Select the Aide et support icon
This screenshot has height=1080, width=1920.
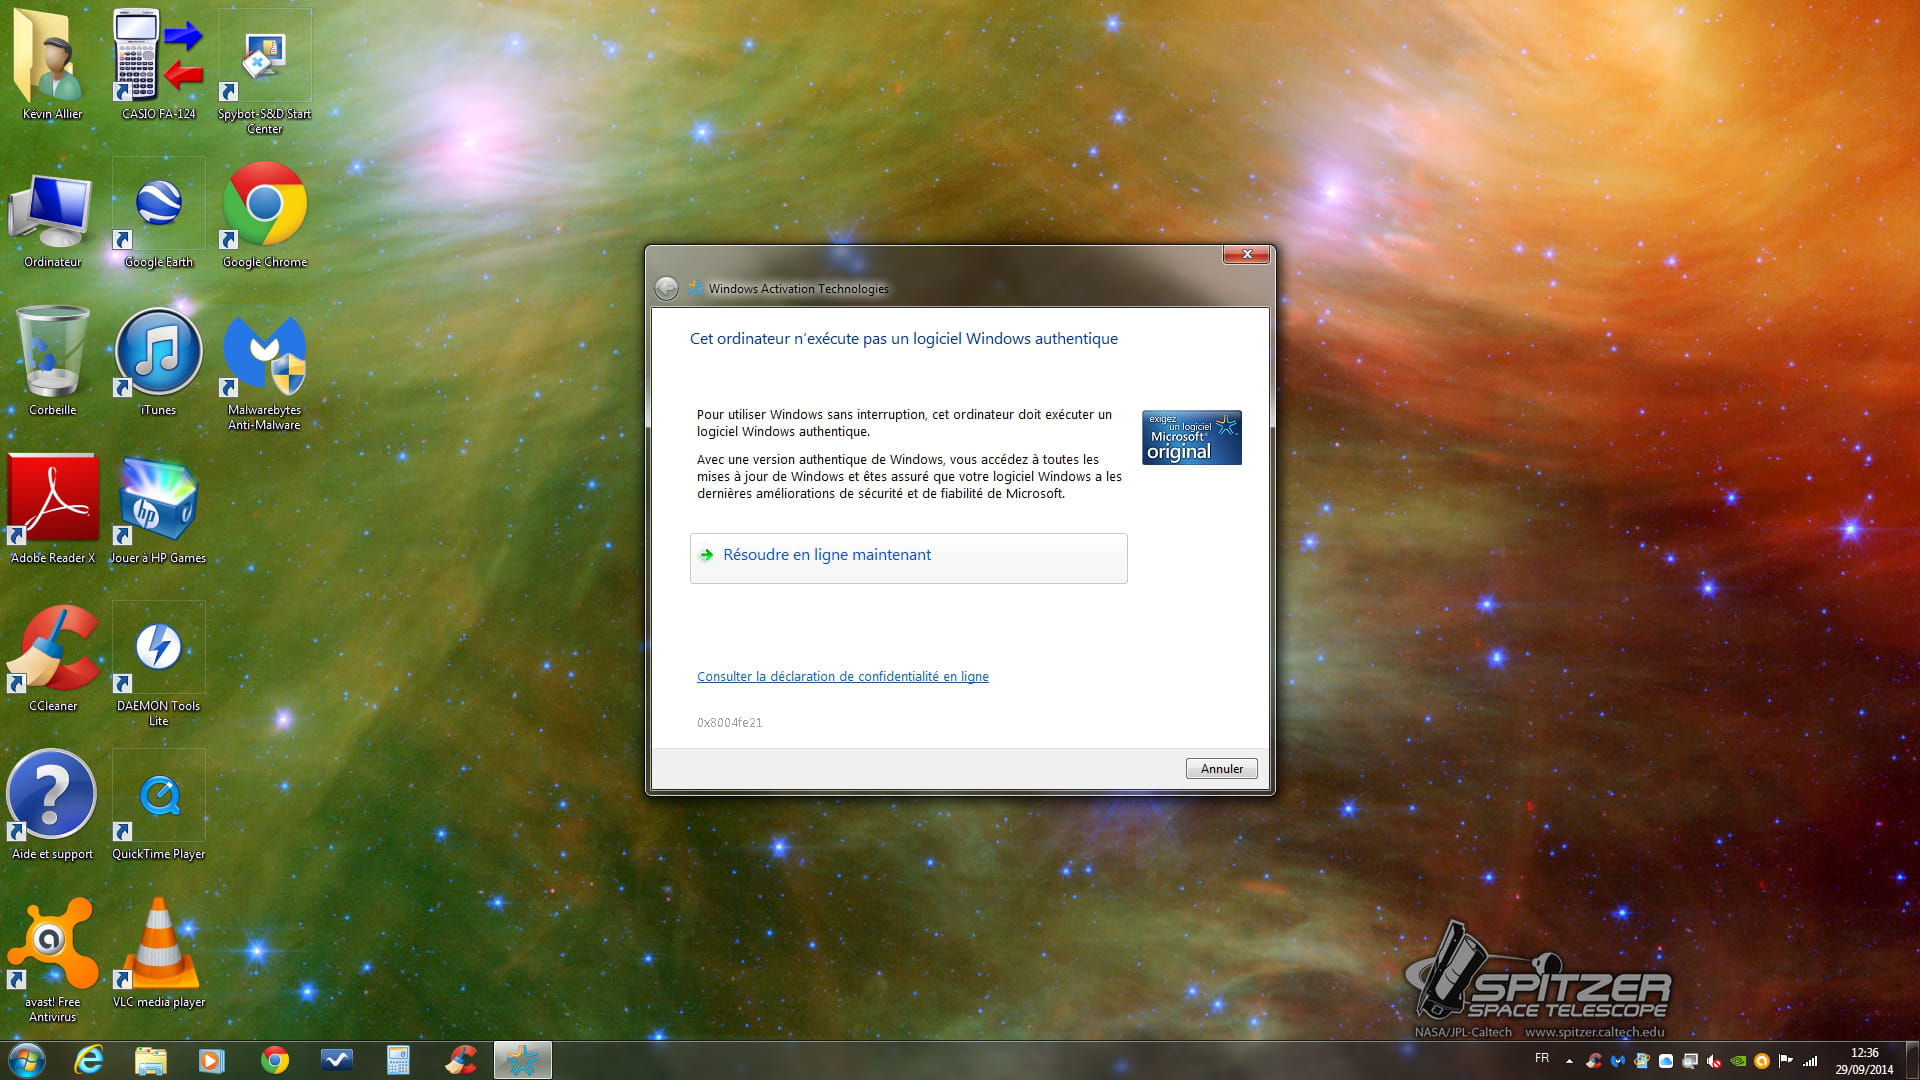pos(52,806)
